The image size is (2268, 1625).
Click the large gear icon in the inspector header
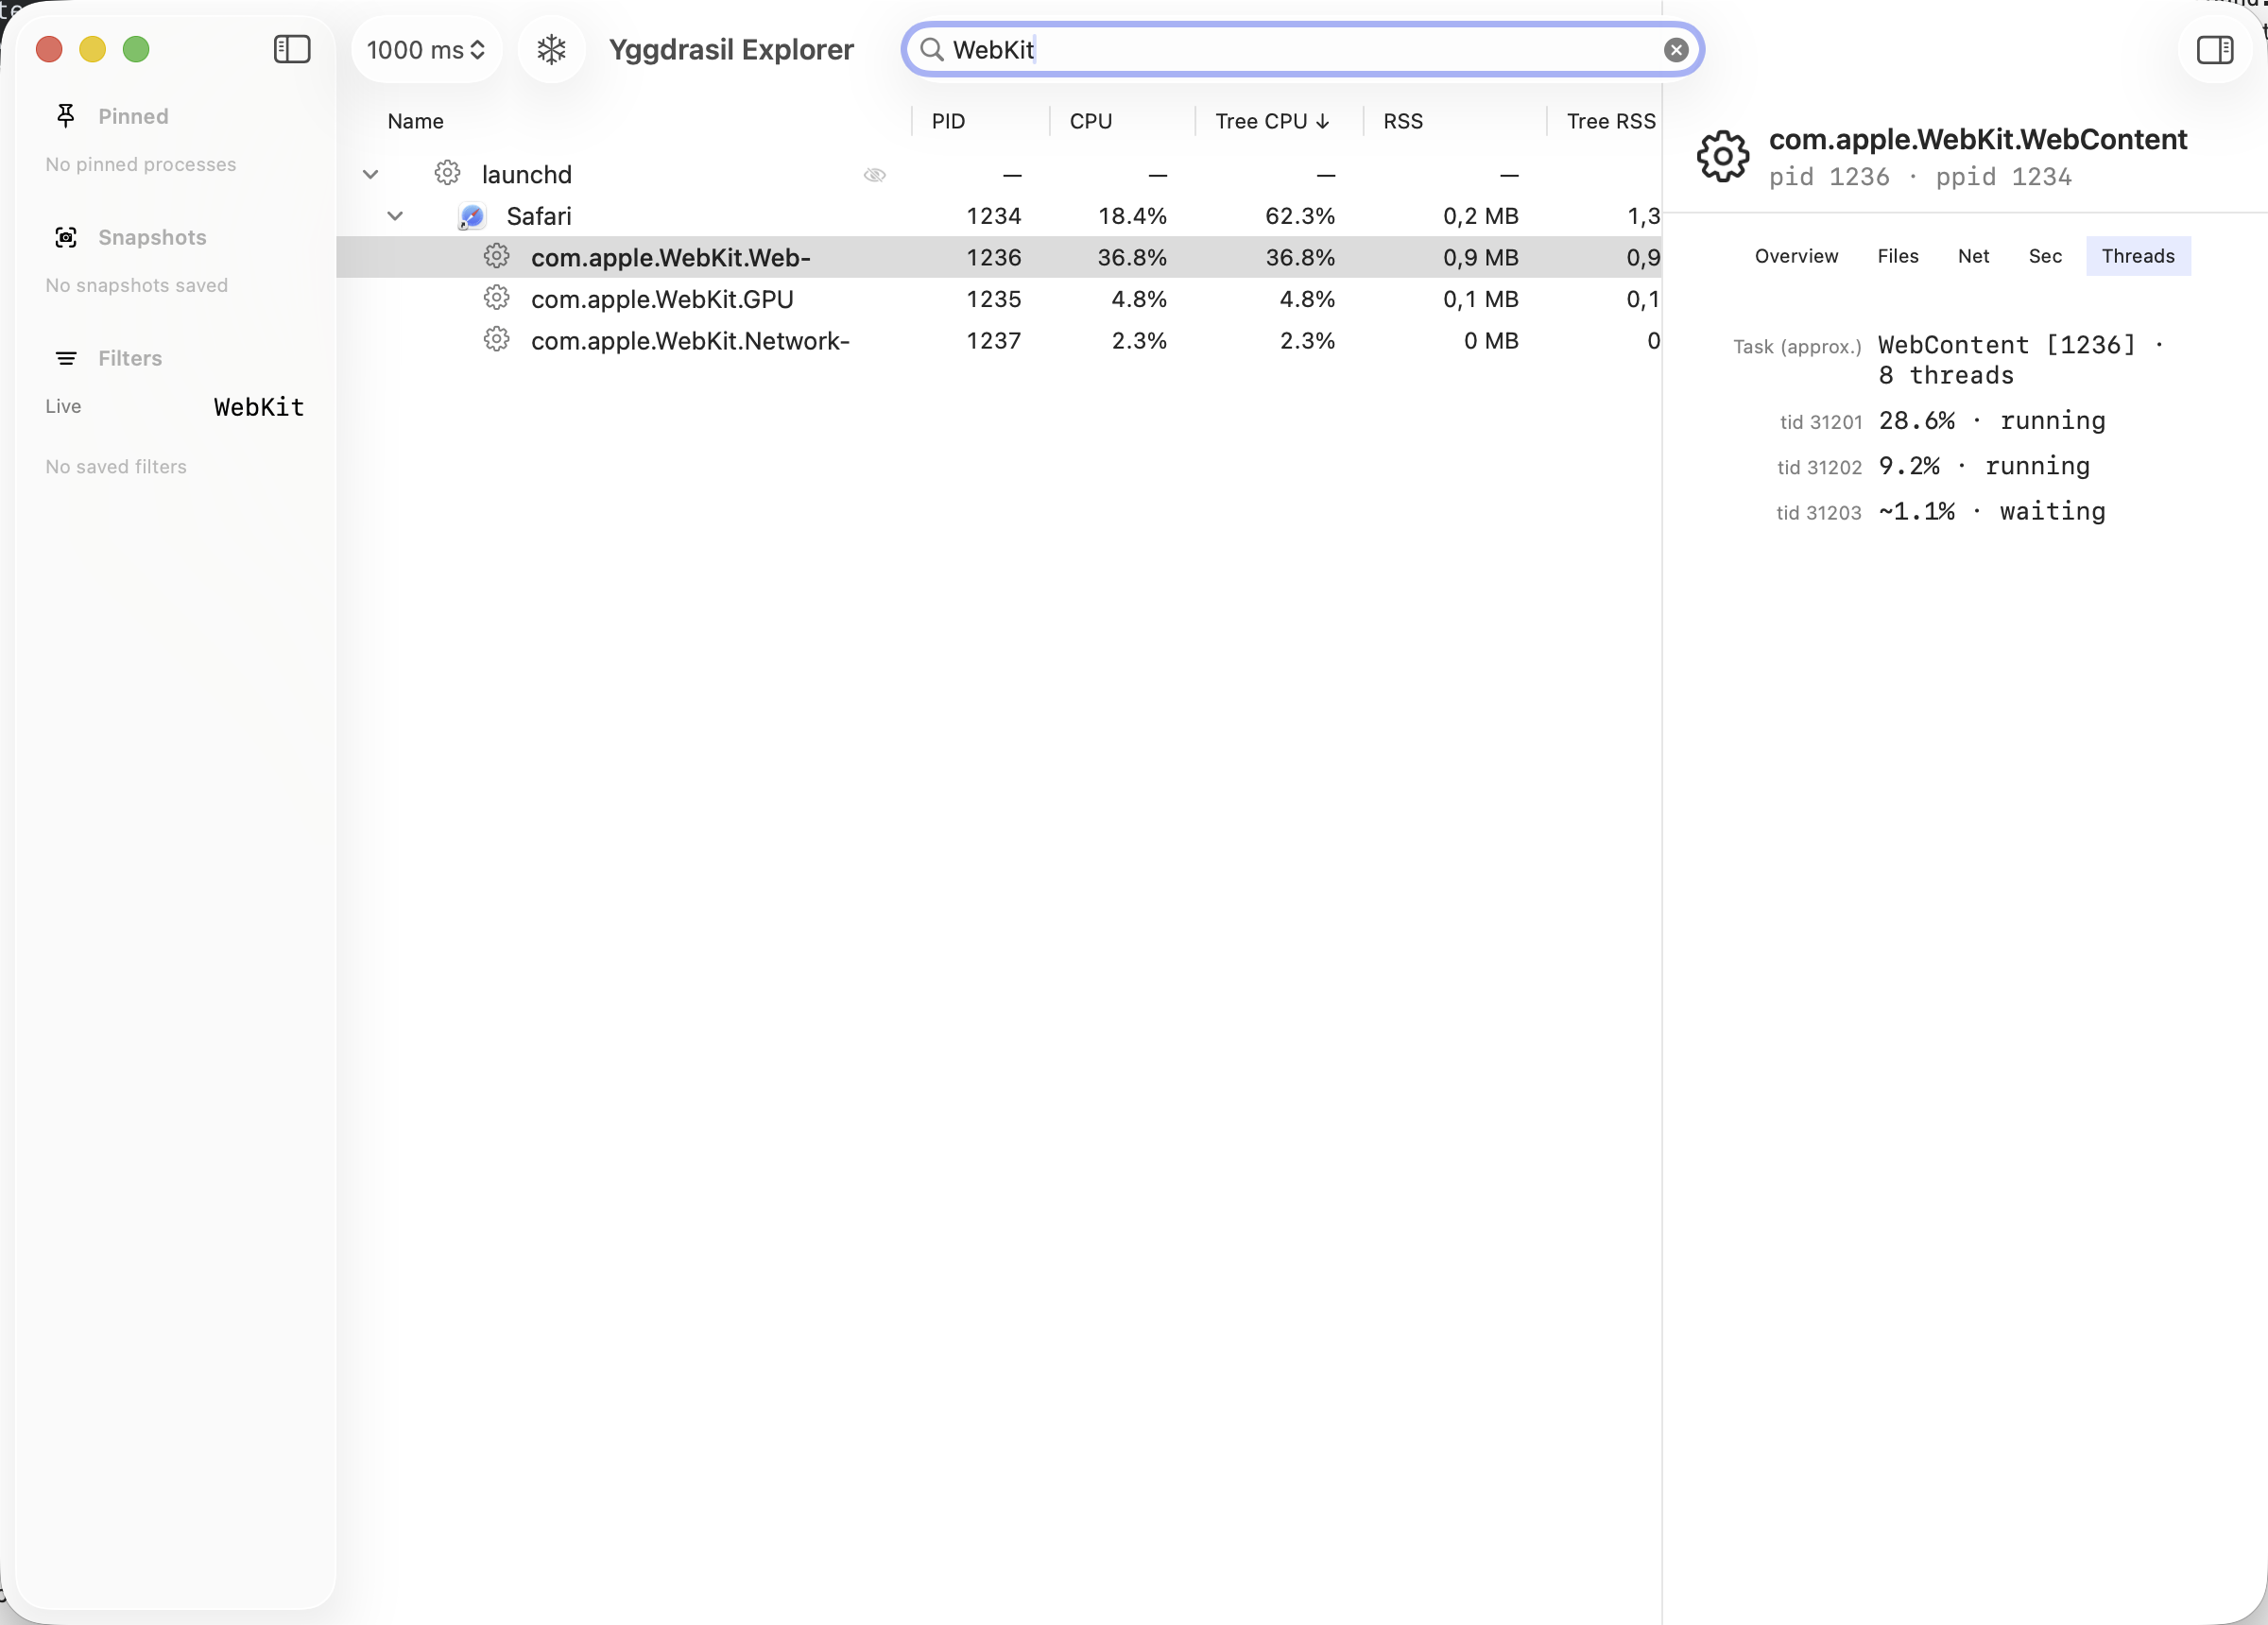click(x=1723, y=156)
